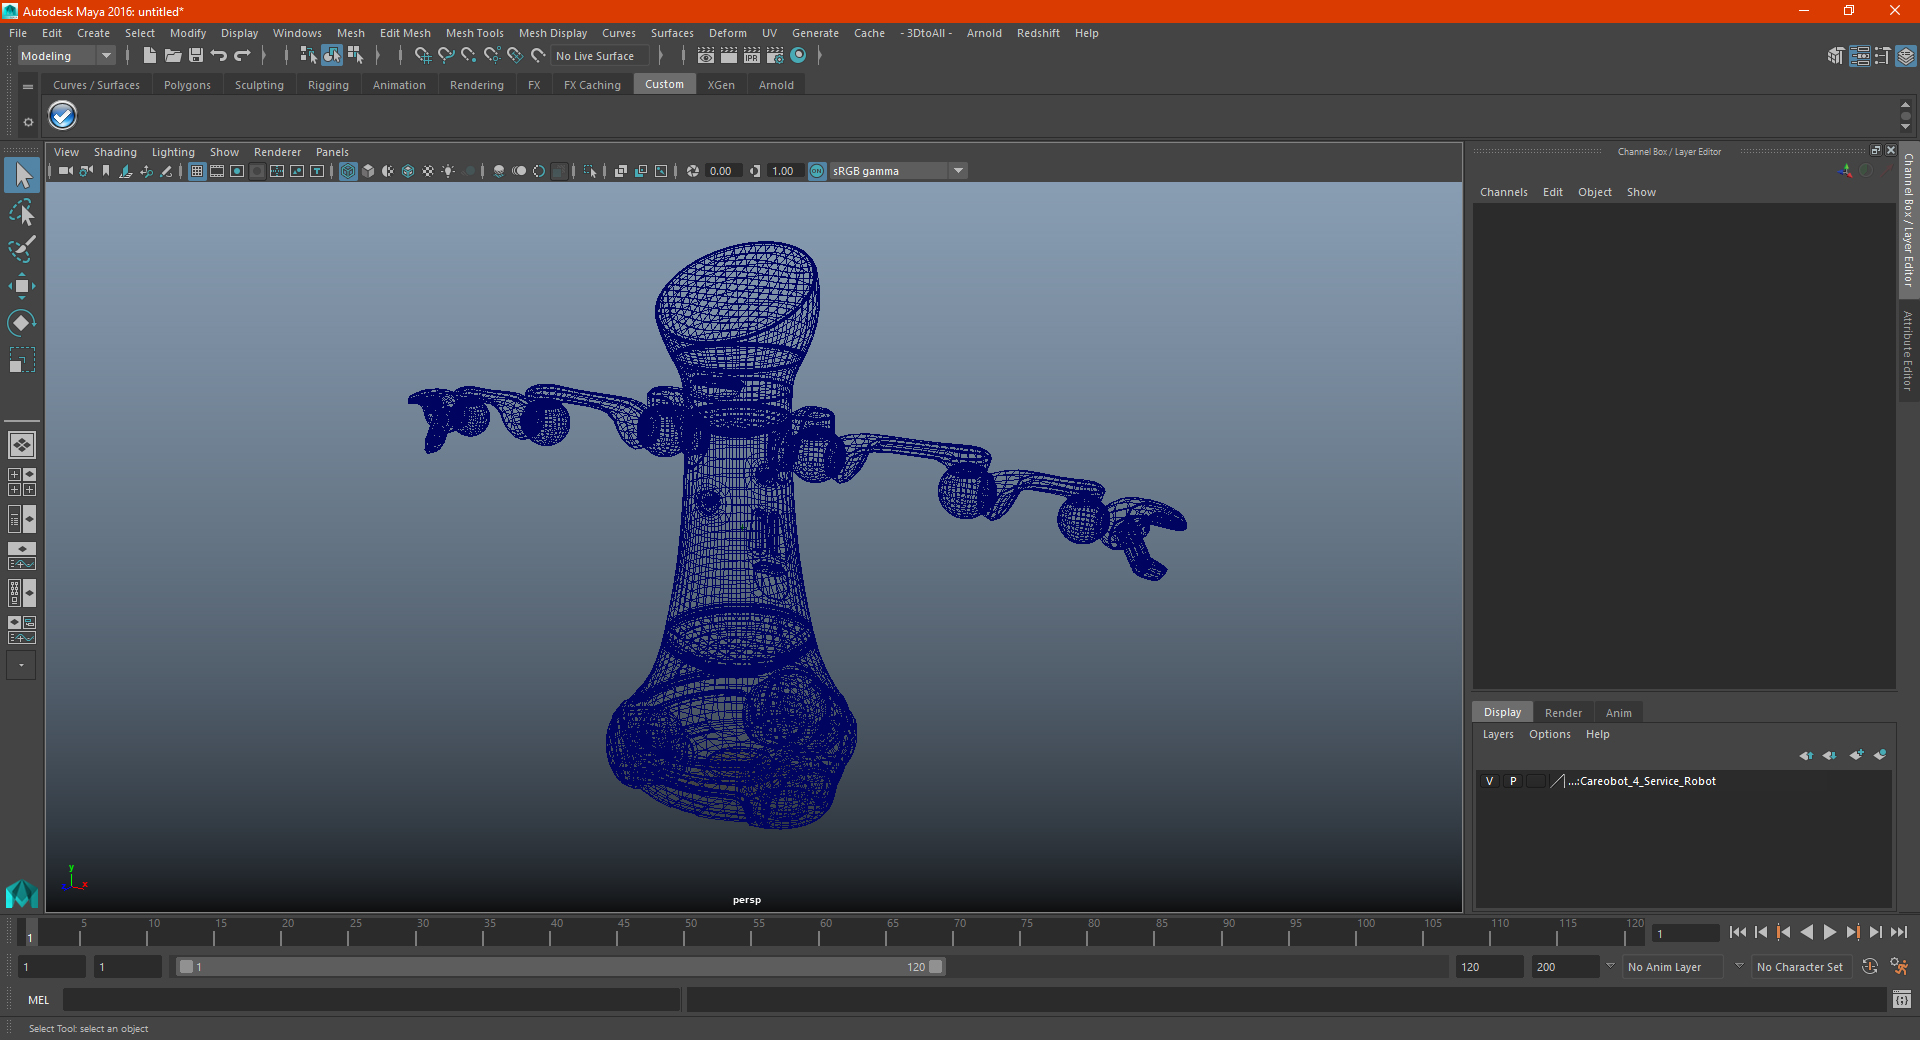Open the shelf tab list menu button
1920x1040 pixels.
[x=28, y=88]
